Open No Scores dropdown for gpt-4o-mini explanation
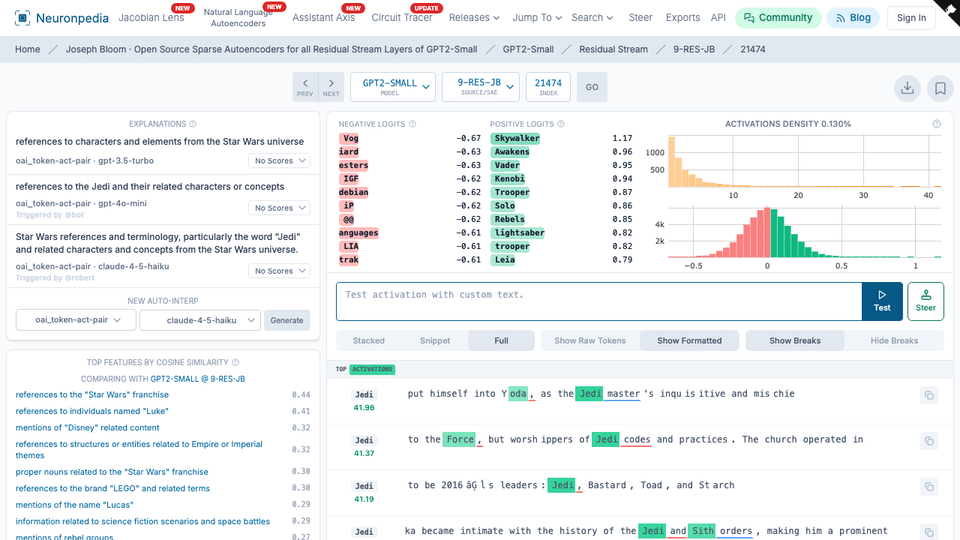 279,208
